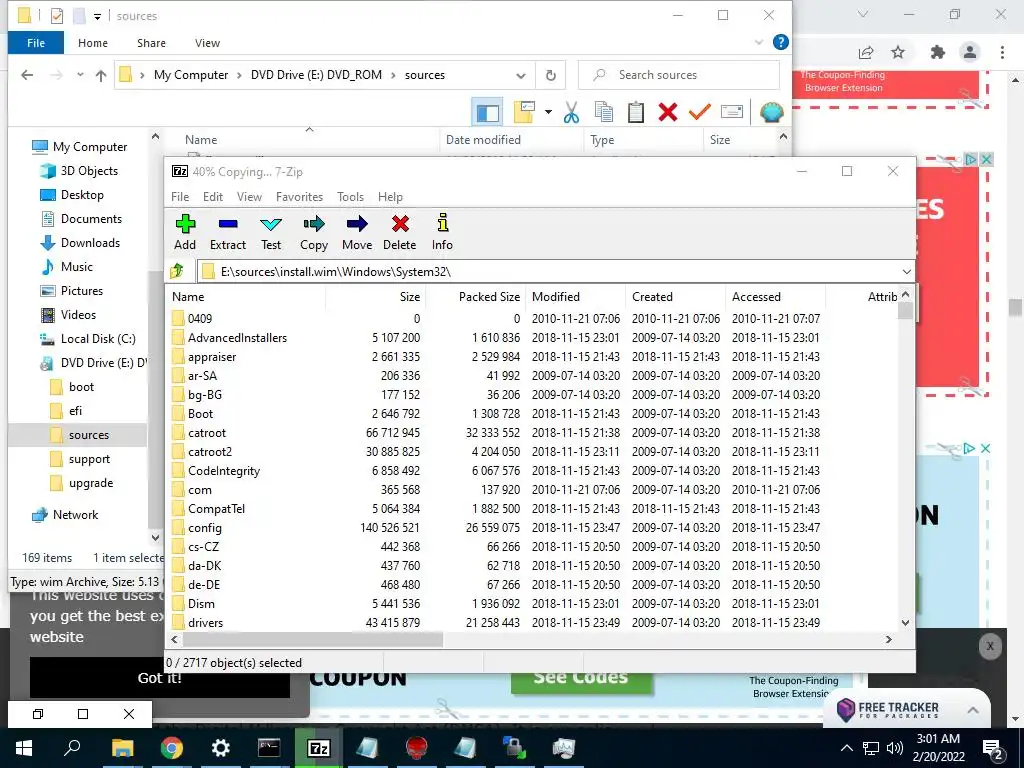Viewport: 1024px width, 768px height.
Task: Select the Downloads folder in Explorer sidebar
Action: [90, 243]
